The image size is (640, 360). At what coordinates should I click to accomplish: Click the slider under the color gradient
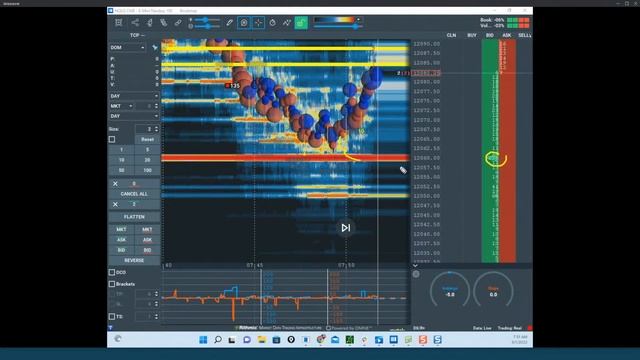point(338,27)
